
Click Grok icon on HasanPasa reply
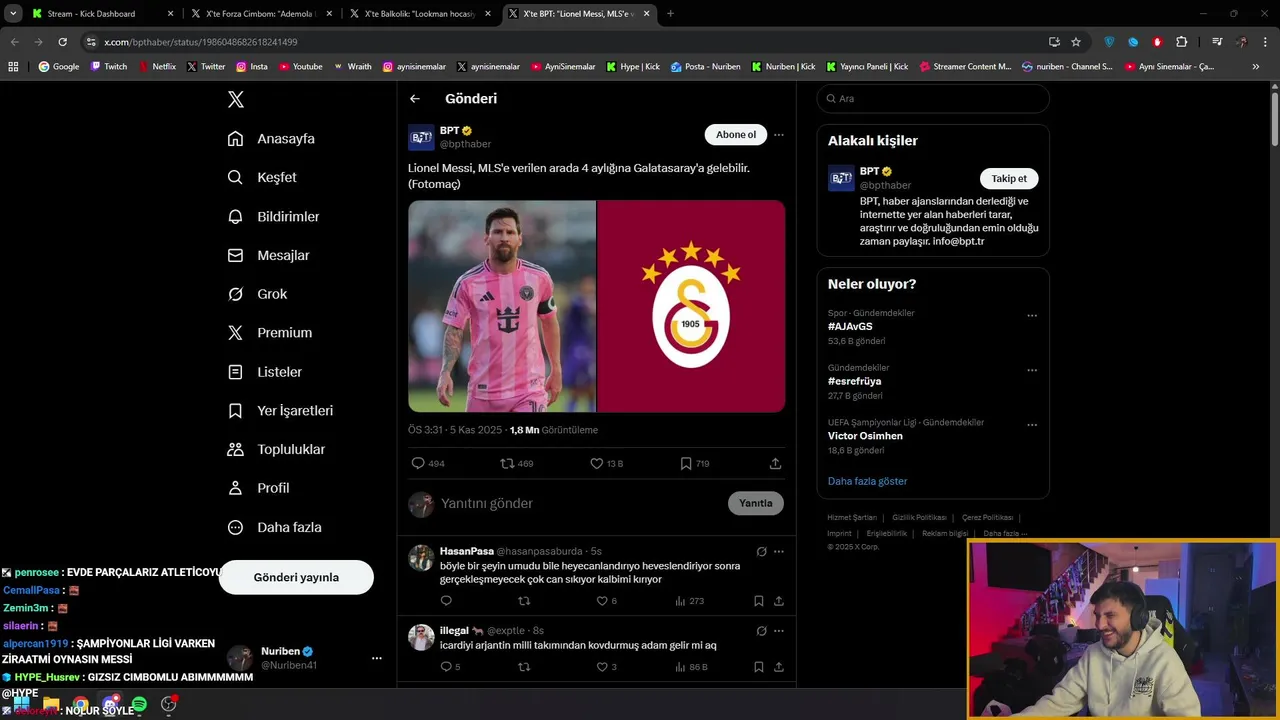click(761, 551)
